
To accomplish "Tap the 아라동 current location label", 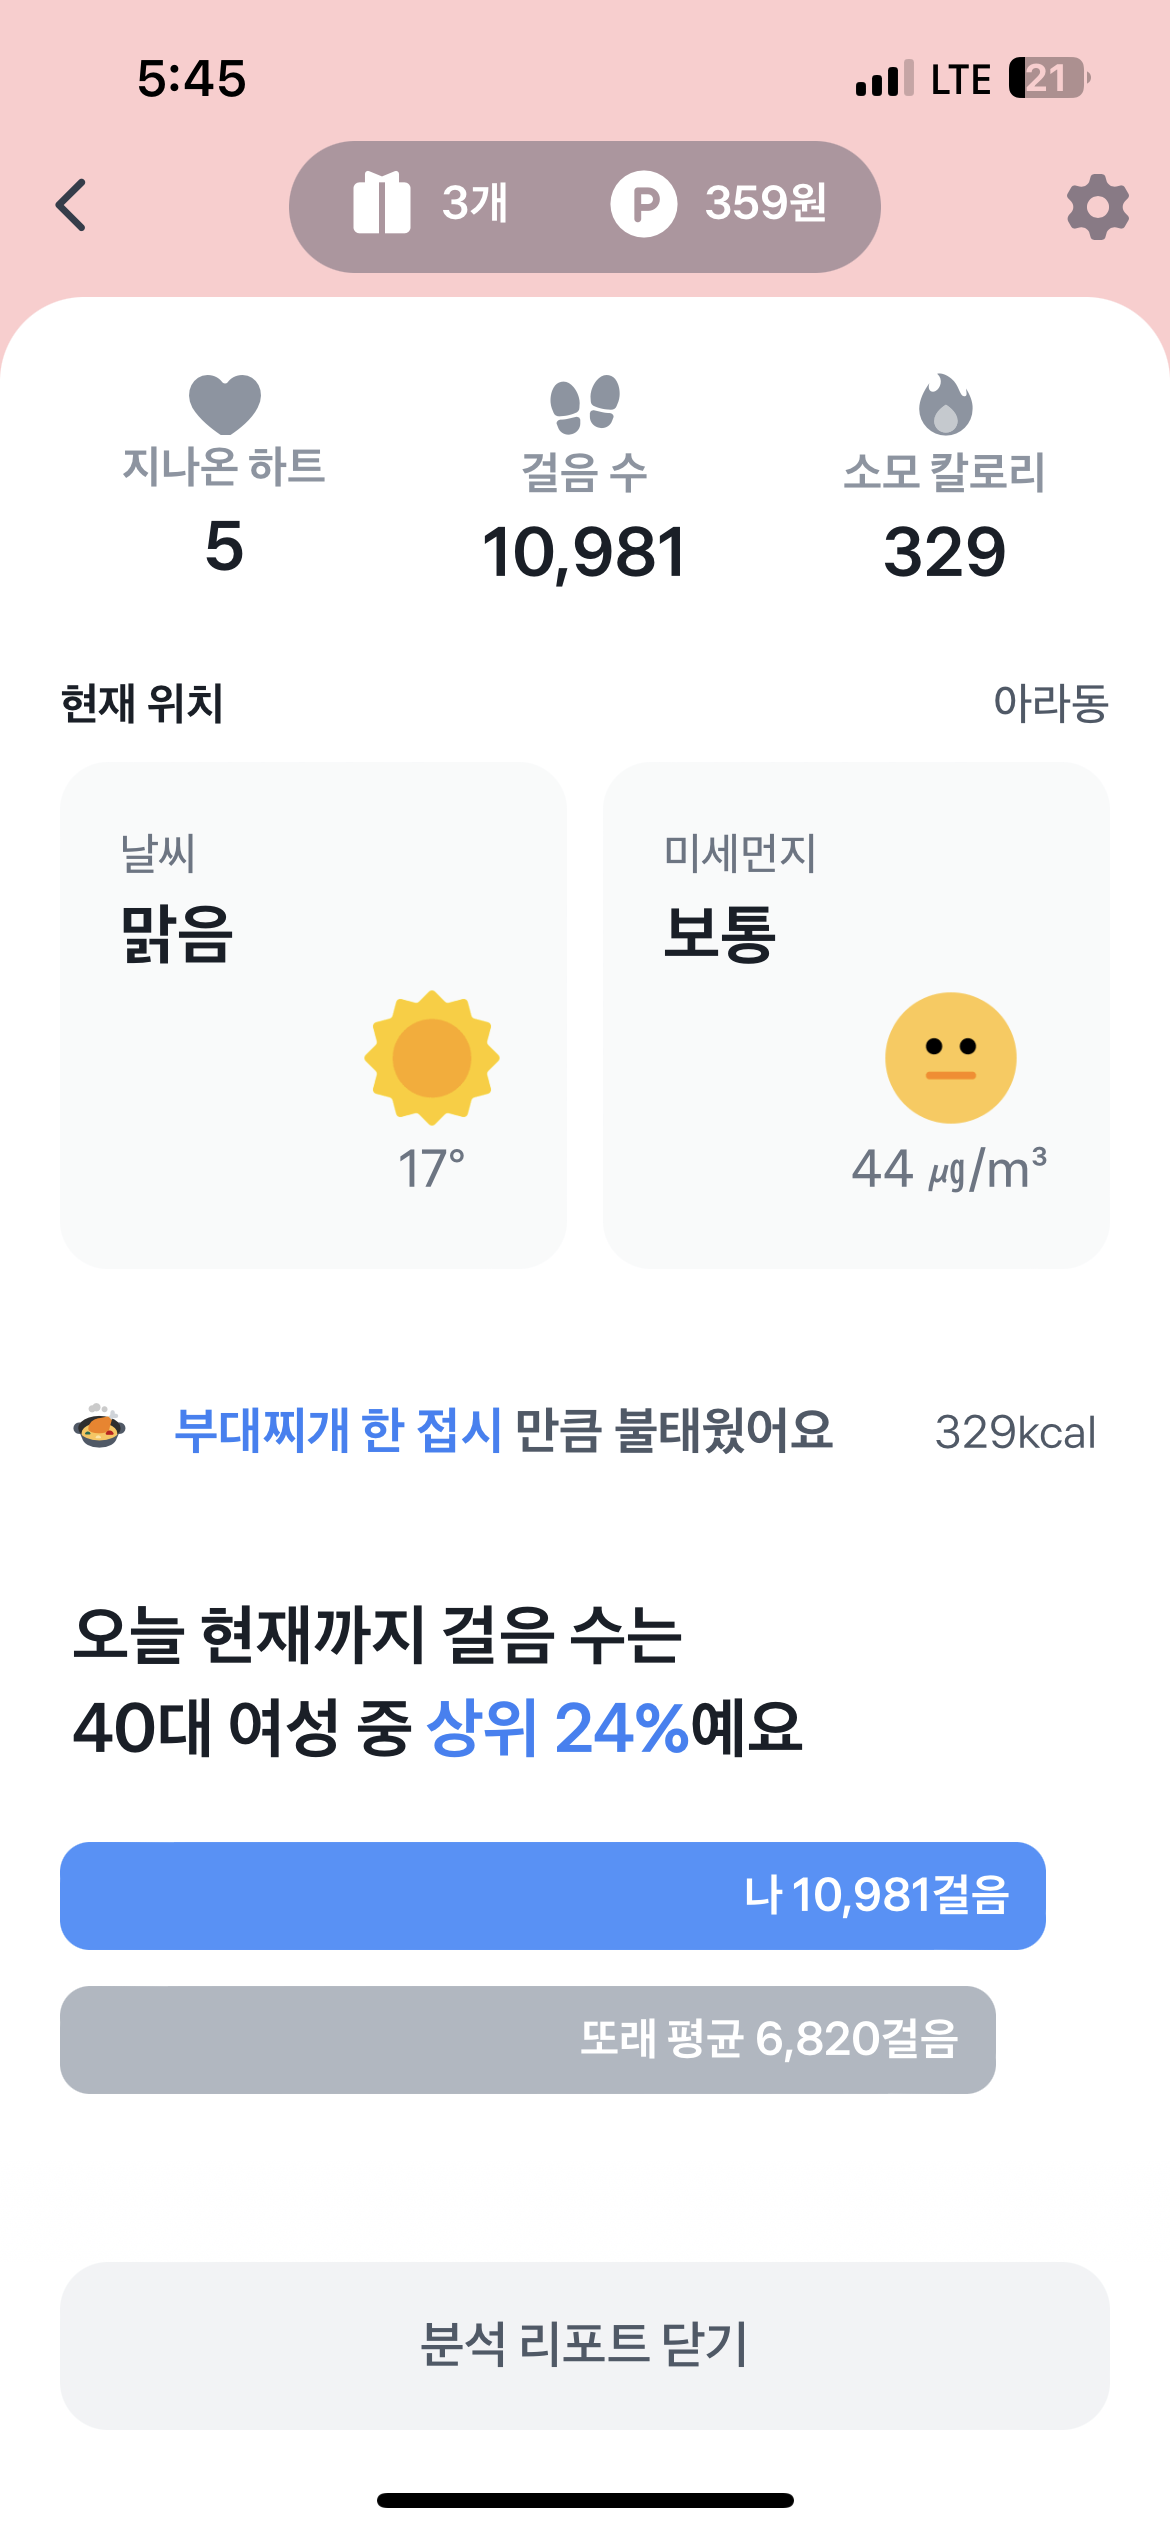I will click(1050, 703).
